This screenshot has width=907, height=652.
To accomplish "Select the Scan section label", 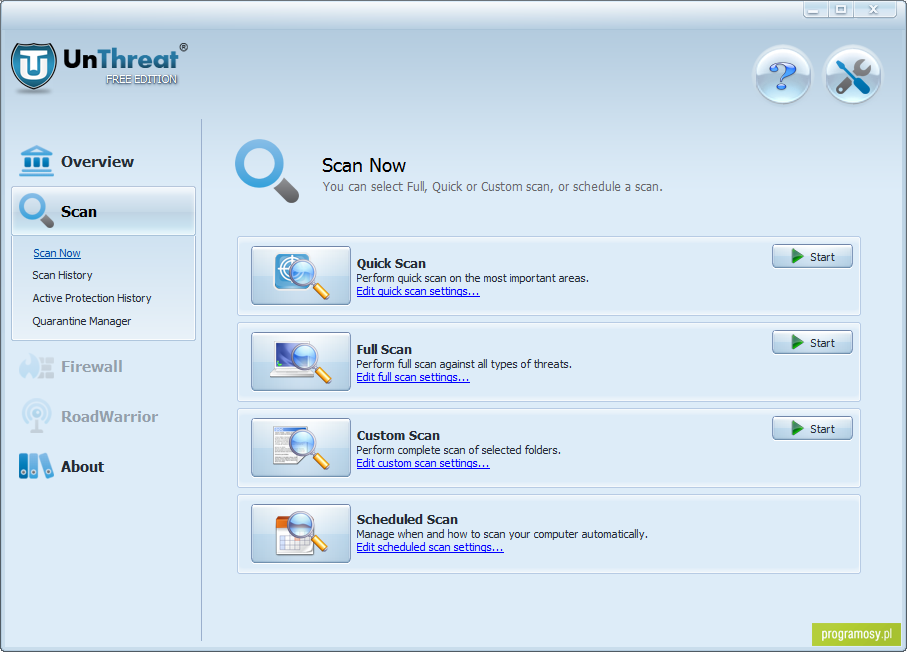I will [79, 212].
